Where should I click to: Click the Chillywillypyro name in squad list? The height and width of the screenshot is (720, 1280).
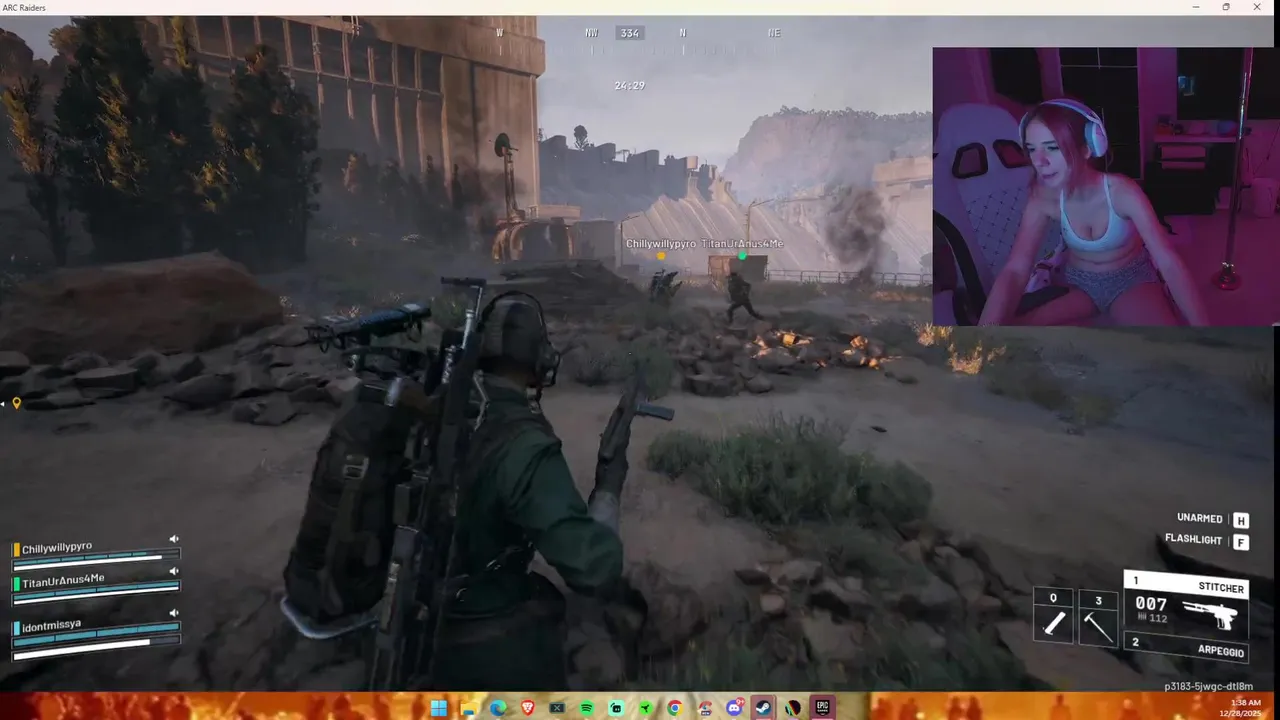click(x=57, y=547)
